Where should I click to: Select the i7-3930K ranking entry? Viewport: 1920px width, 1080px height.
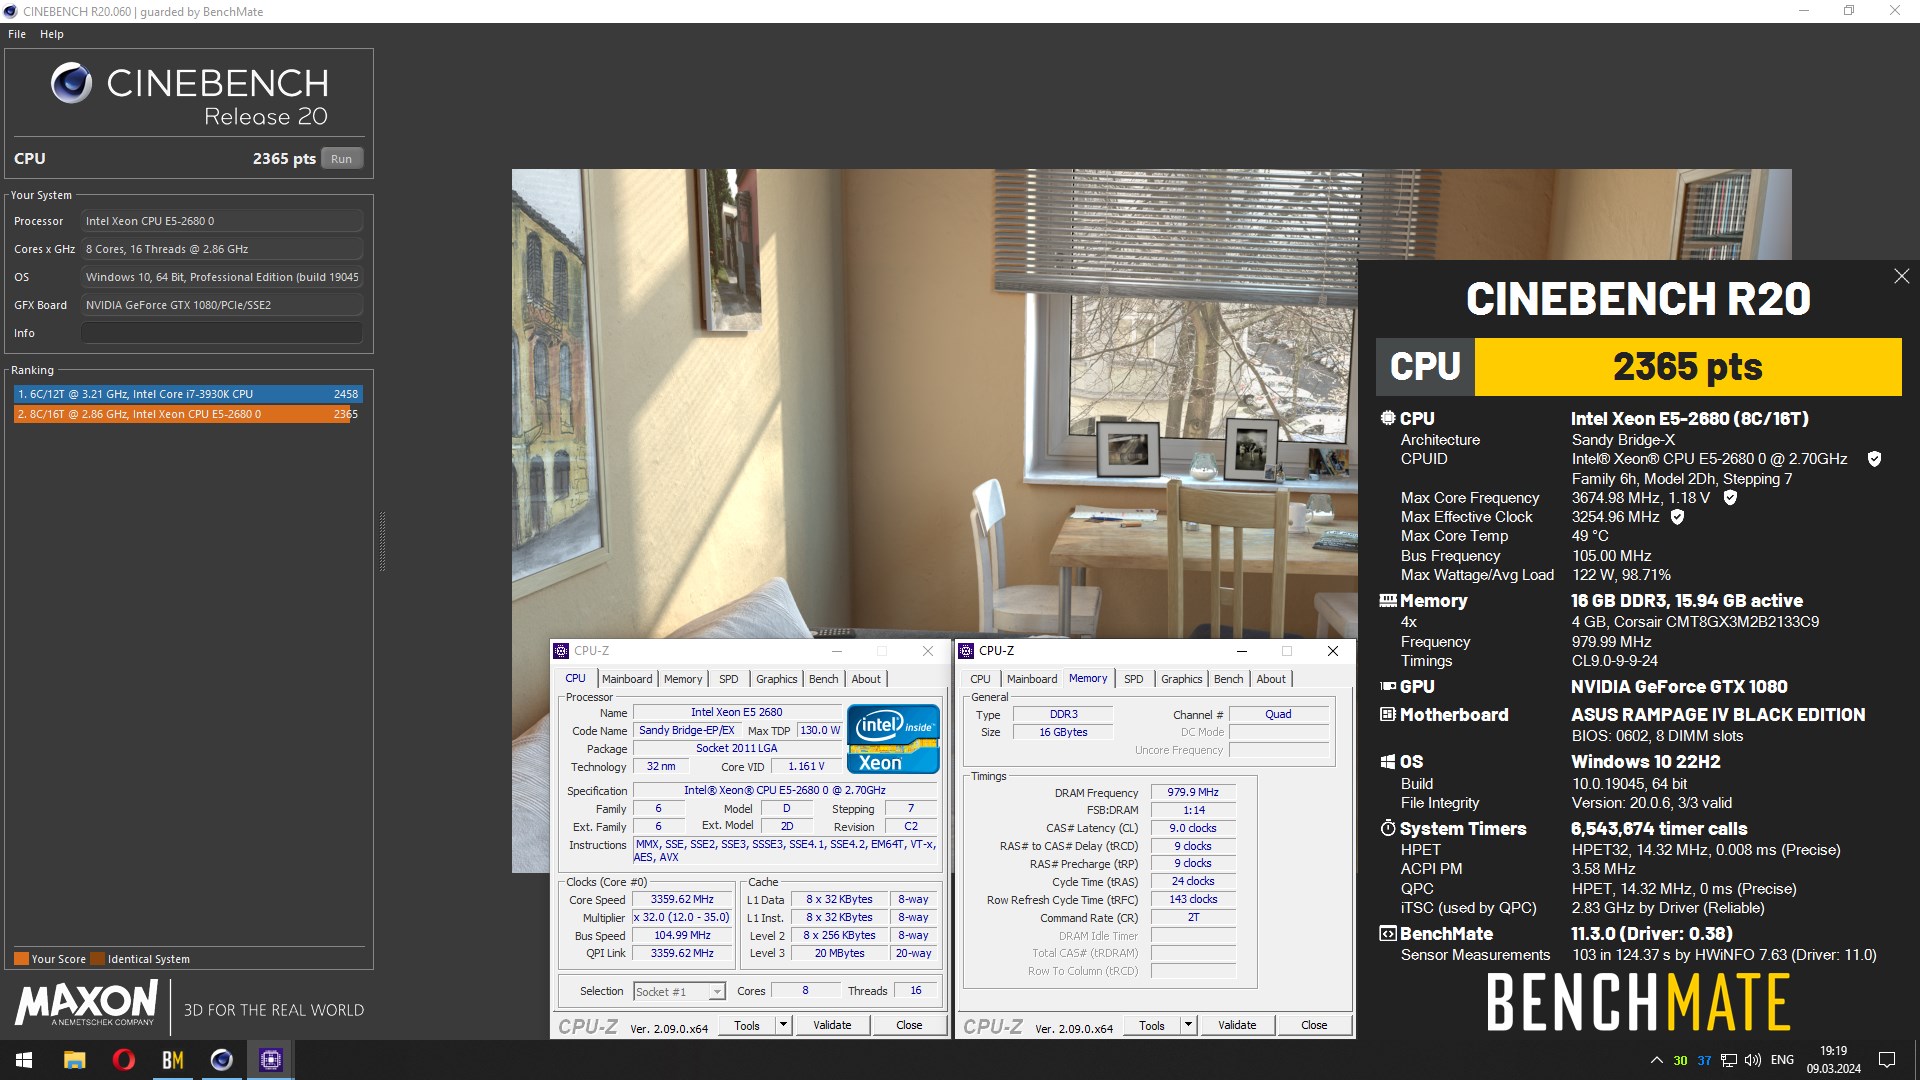coord(187,394)
